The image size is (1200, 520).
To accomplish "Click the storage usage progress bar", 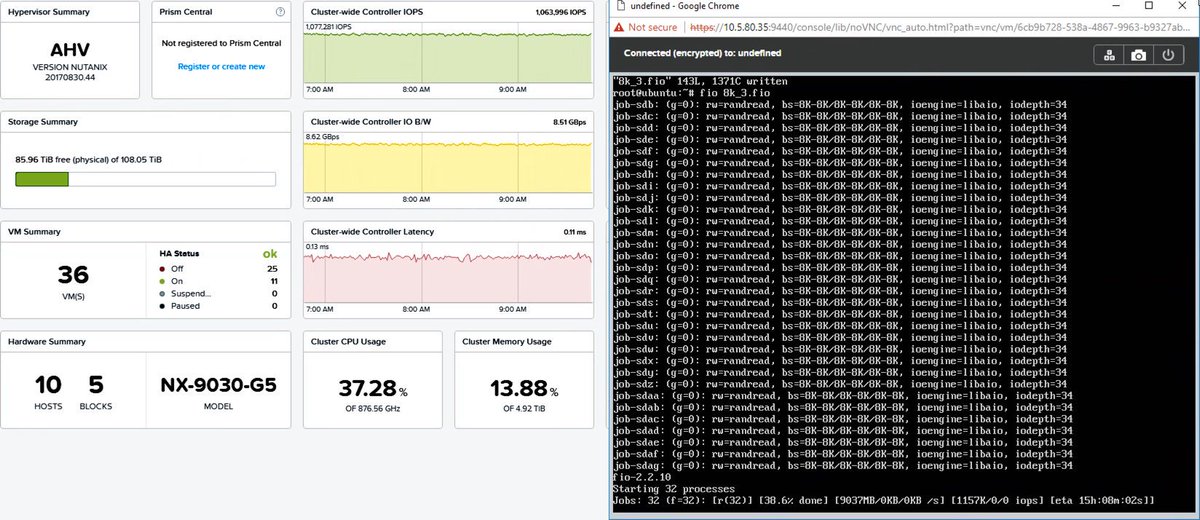I will 145,179.
